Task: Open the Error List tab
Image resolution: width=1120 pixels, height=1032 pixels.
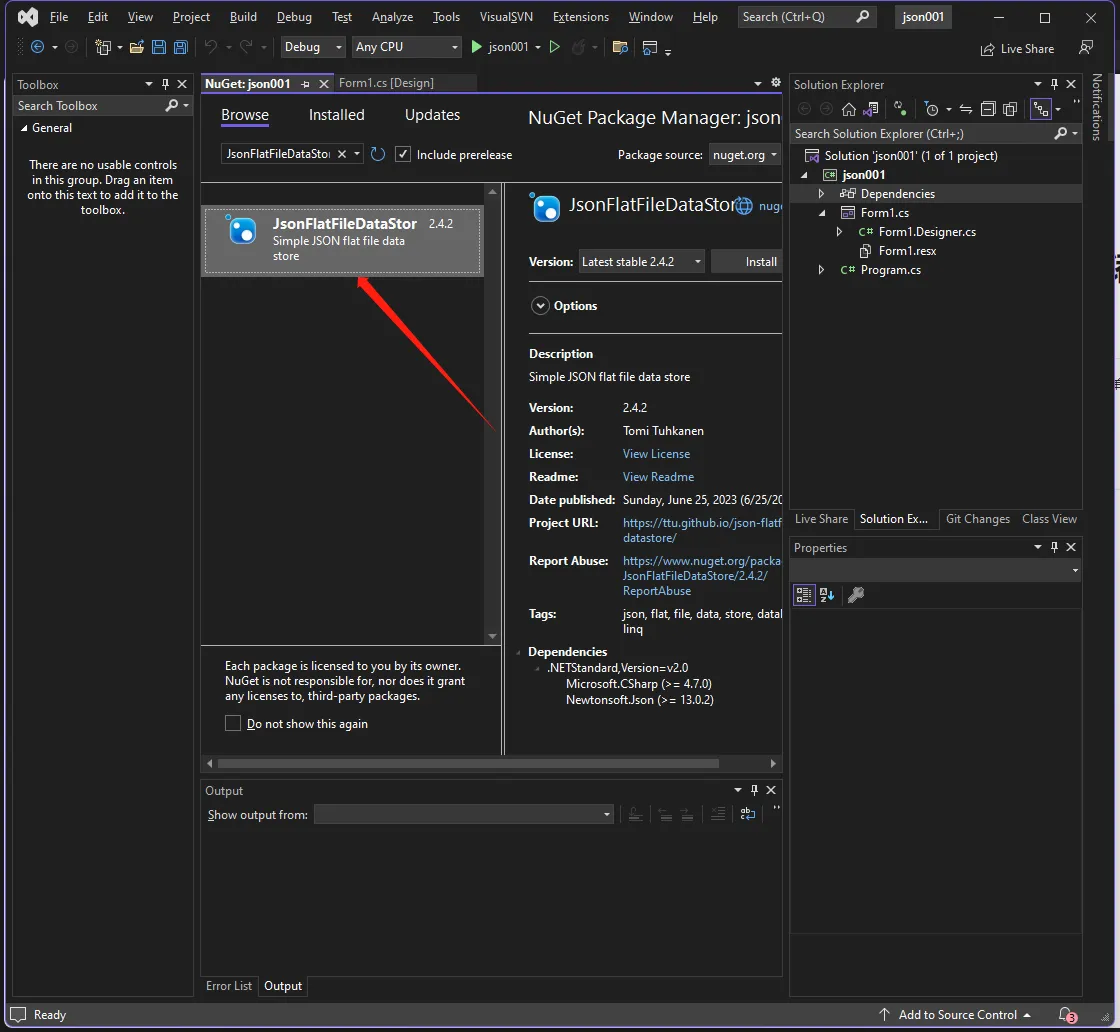Action: click(x=229, y=986)
